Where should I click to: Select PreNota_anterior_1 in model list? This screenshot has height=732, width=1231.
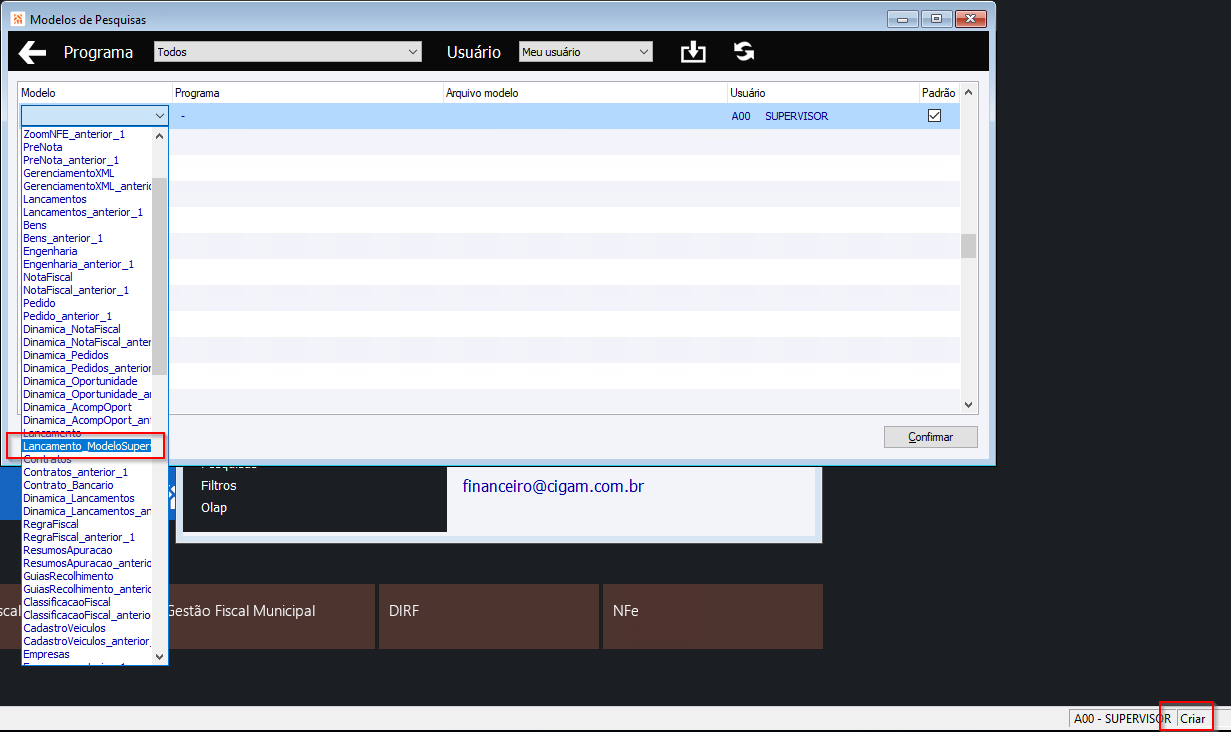point(71,160)
